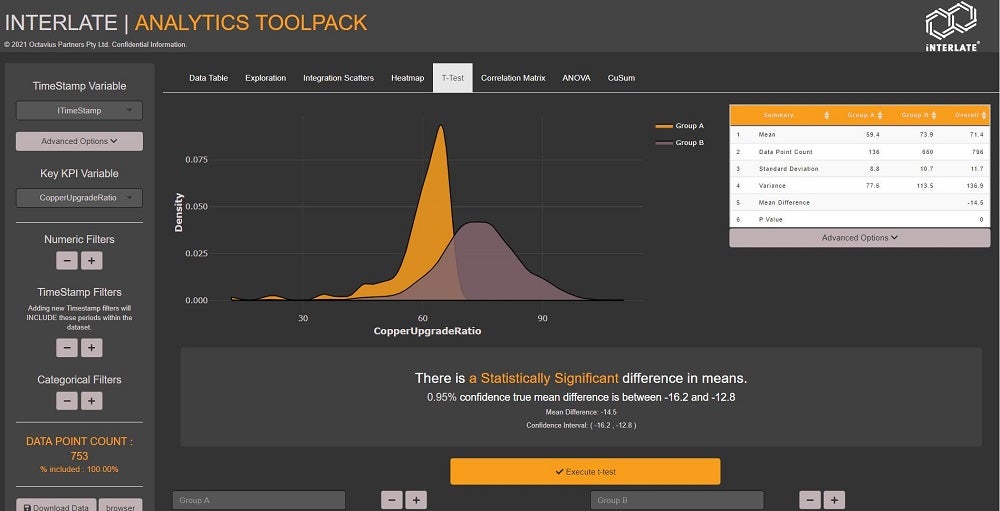Add a Categorical Filter with plus button
This screenshot has height=511, width=1000.
(x=91, y=401)
